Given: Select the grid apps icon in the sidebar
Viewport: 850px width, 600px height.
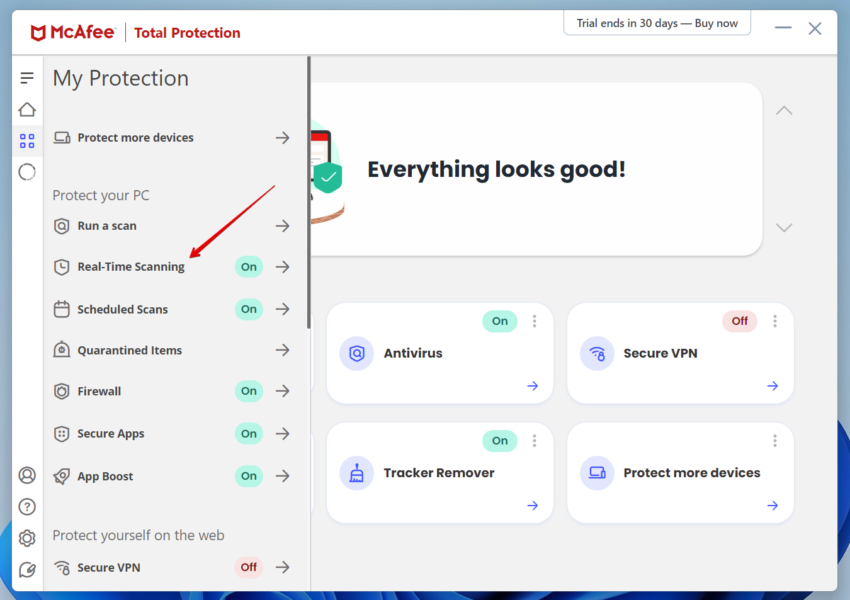Looking at the screenshot, I should click(x=27, y=140).
